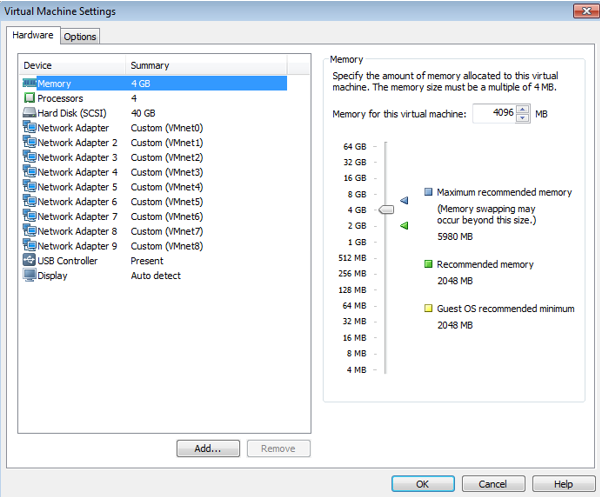
Task: Select the Hard Disk (SCSI) icon
Action: tap(28, 113)
